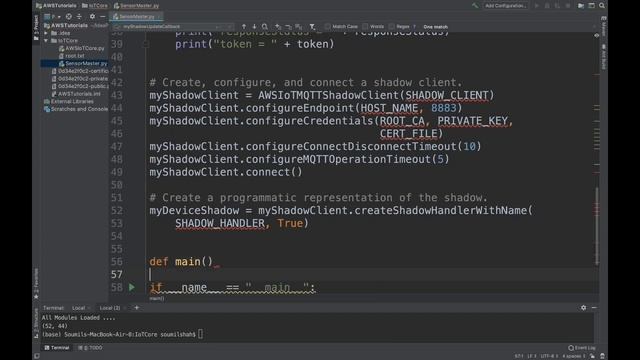640x360 pixels.
Task: Open the Event Log button
Action: click(x=582, y=348)
